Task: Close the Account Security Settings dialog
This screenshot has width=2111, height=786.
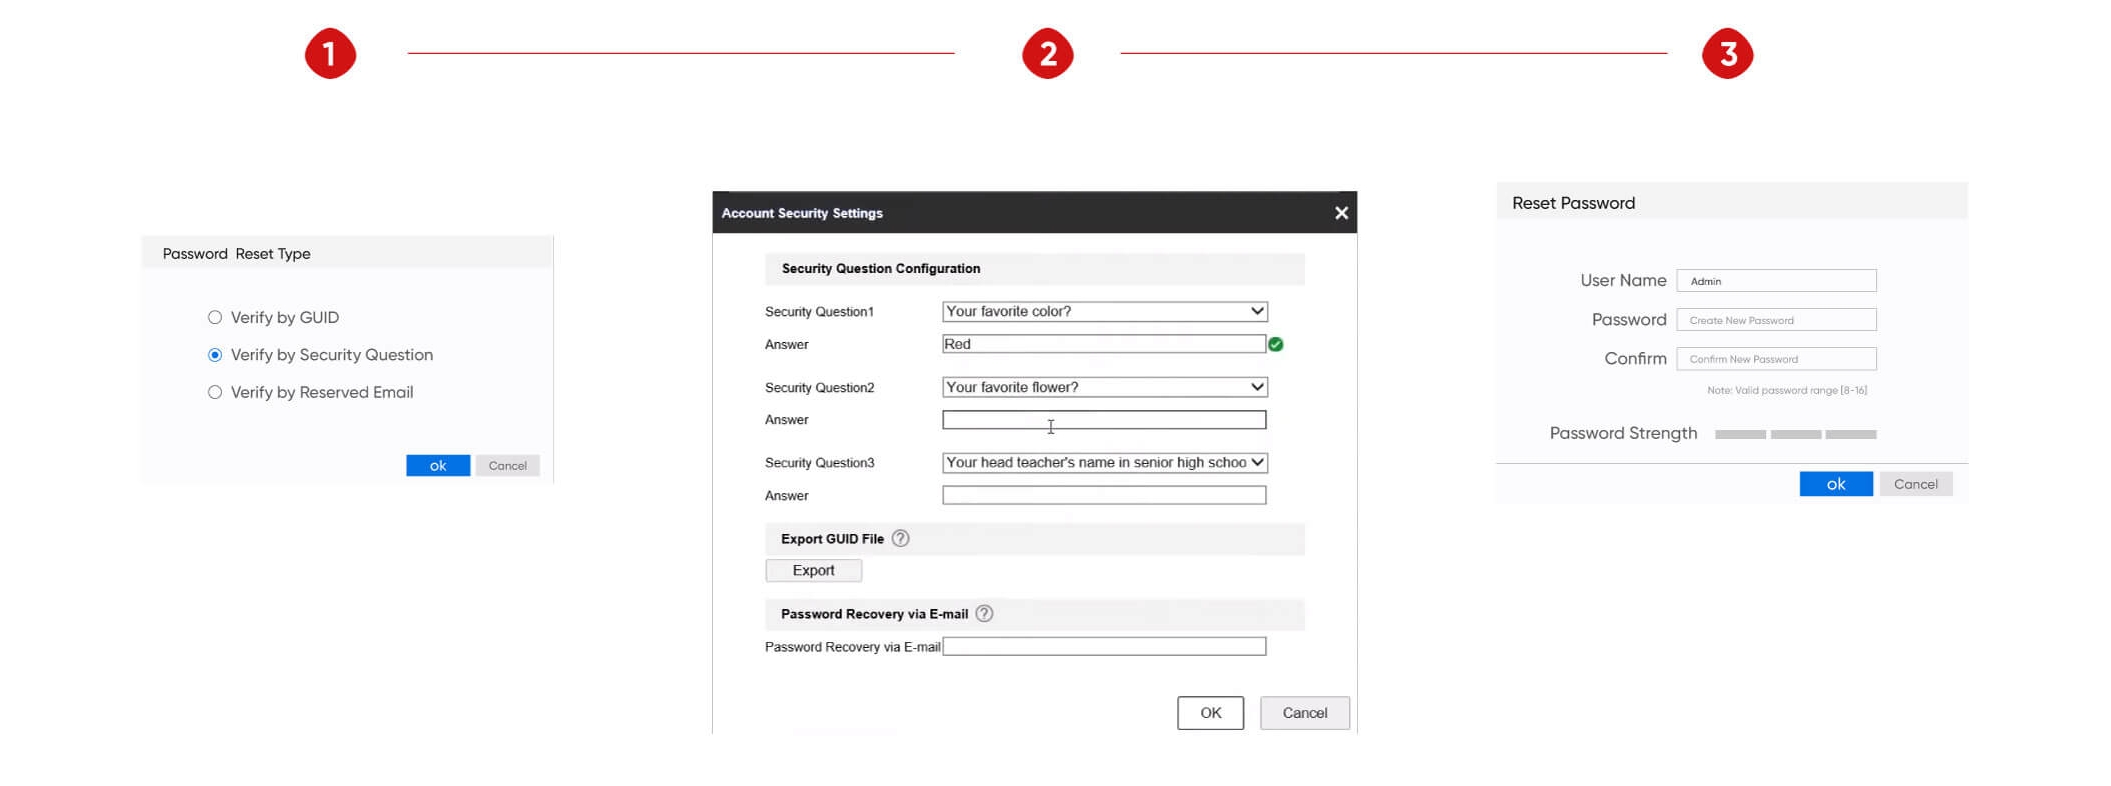Action: pyautogui.click(x=1341, y=213)
